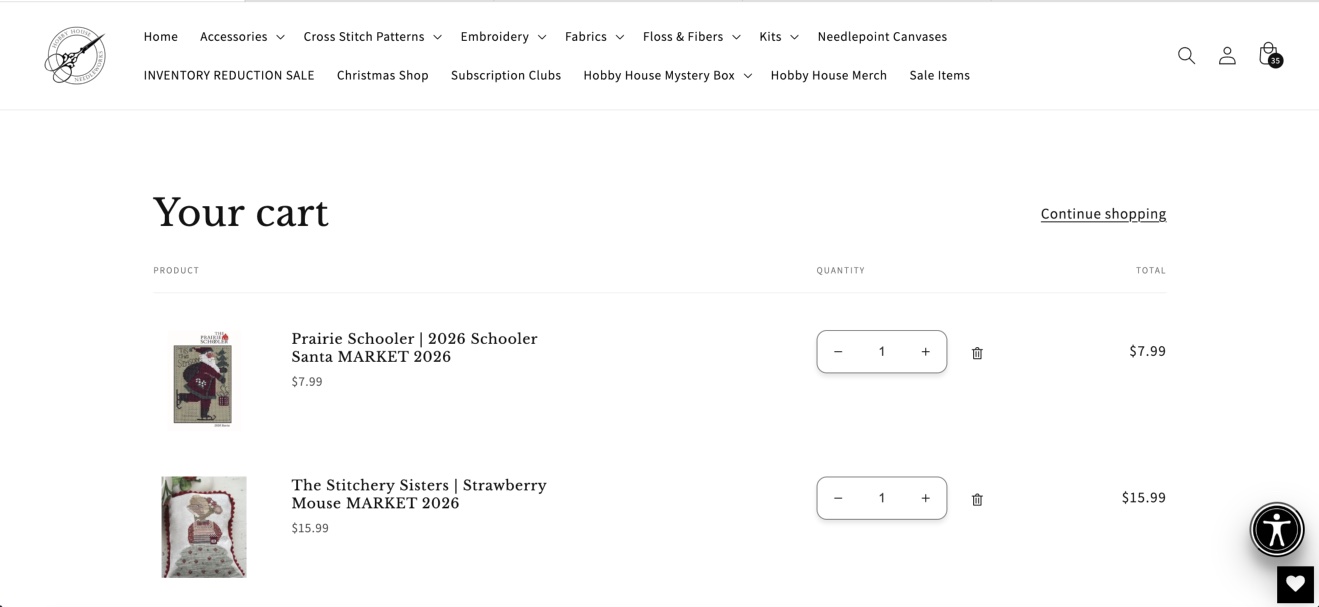1319x607 pixels.
Task: Increase Strawberry Mouse quantity
Action: (925, 498)
